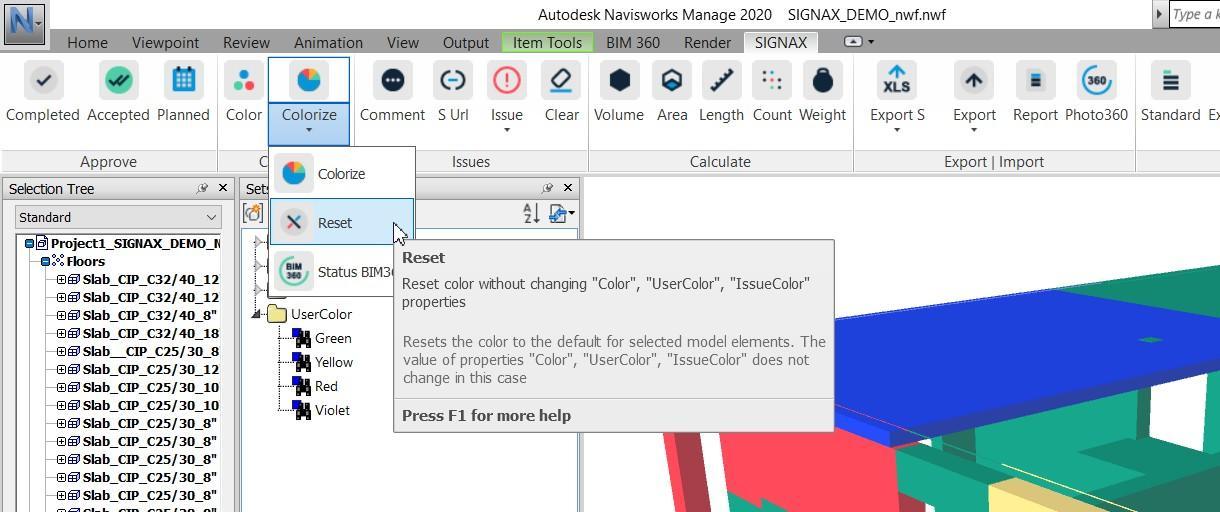Open the Review tab

pyautogui.click(x=246, y=42)
